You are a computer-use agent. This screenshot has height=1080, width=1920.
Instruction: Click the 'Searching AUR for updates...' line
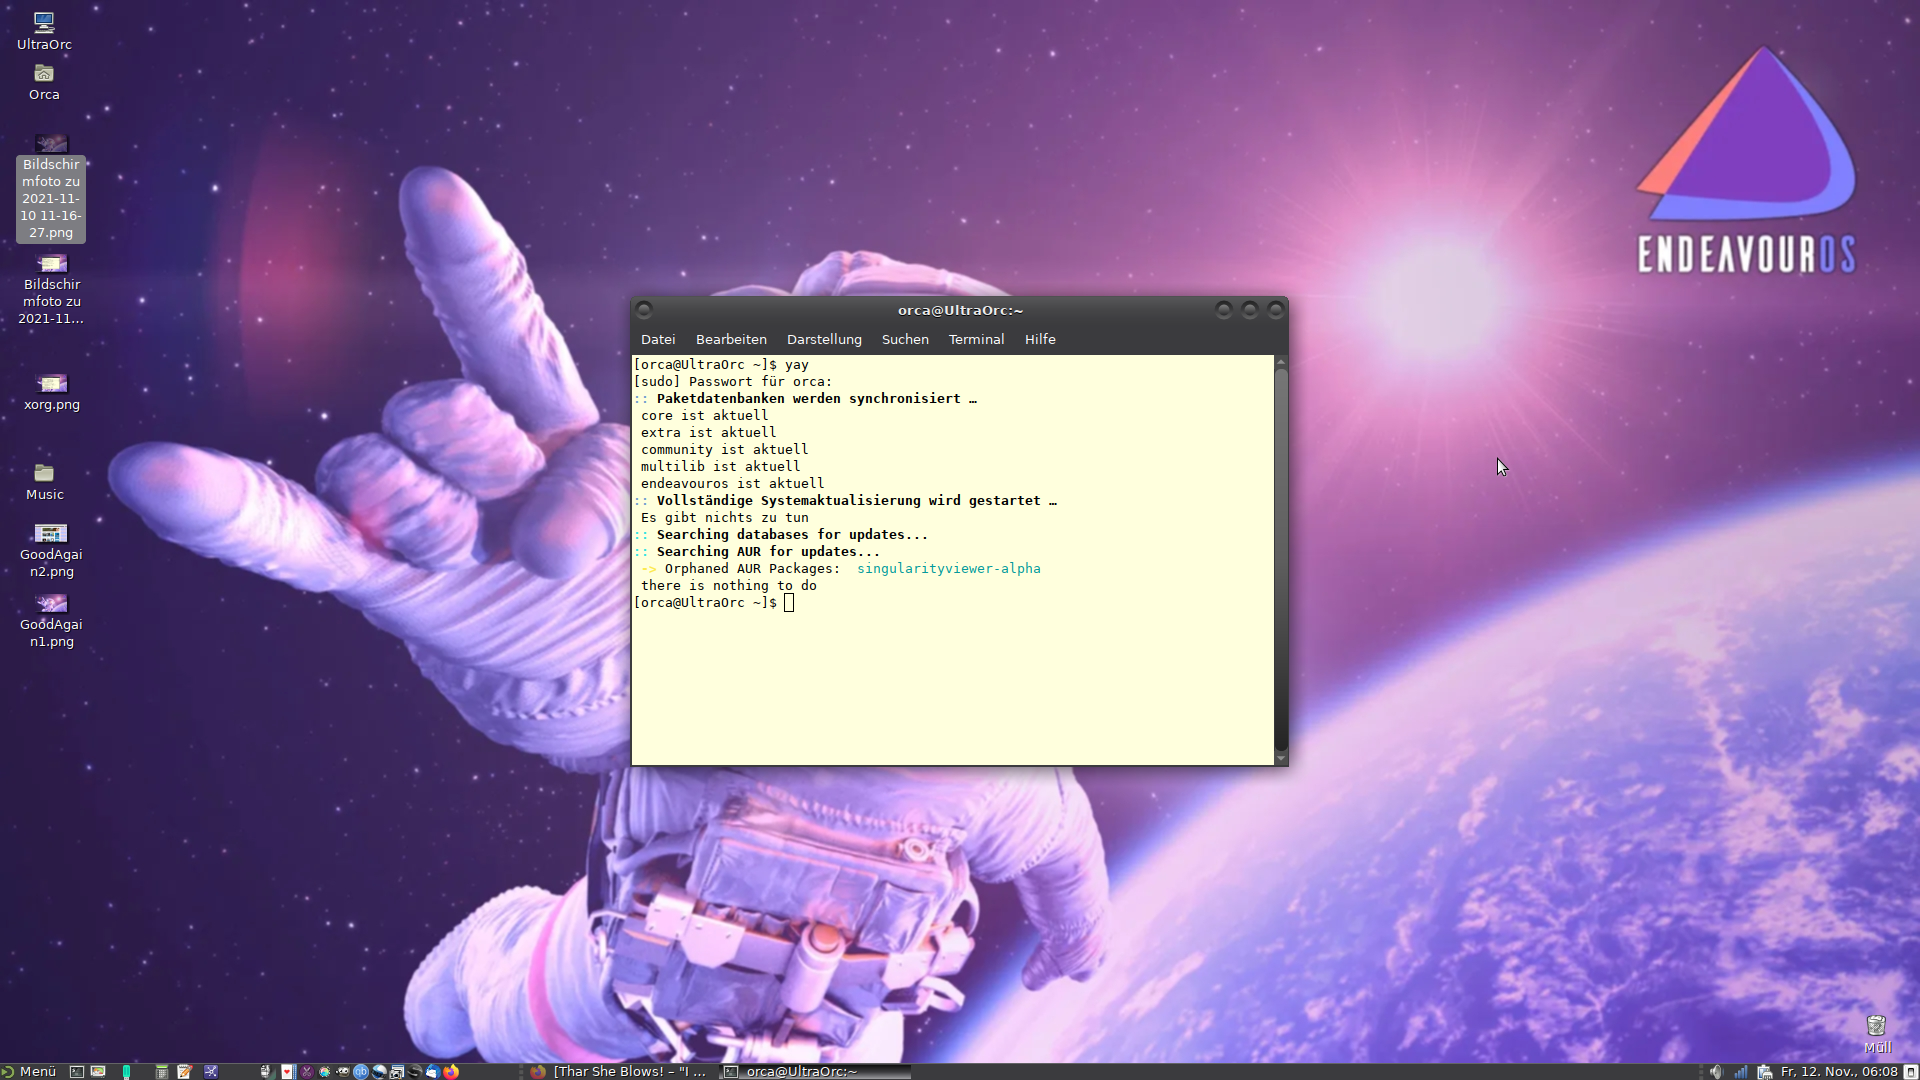[768, 551]
